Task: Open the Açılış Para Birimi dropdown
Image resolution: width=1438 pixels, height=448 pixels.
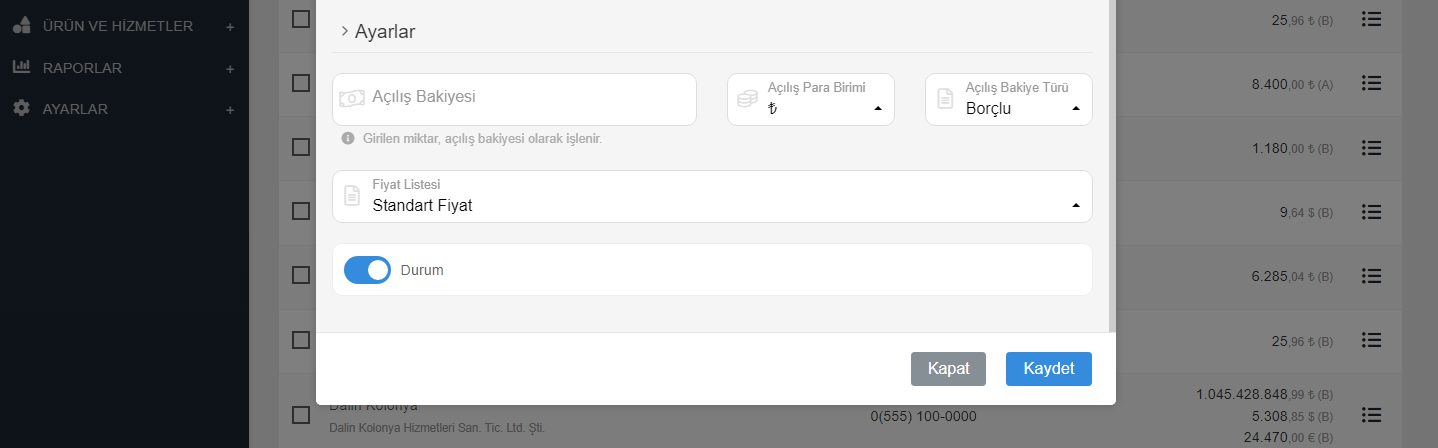Action: click(810, 100)
